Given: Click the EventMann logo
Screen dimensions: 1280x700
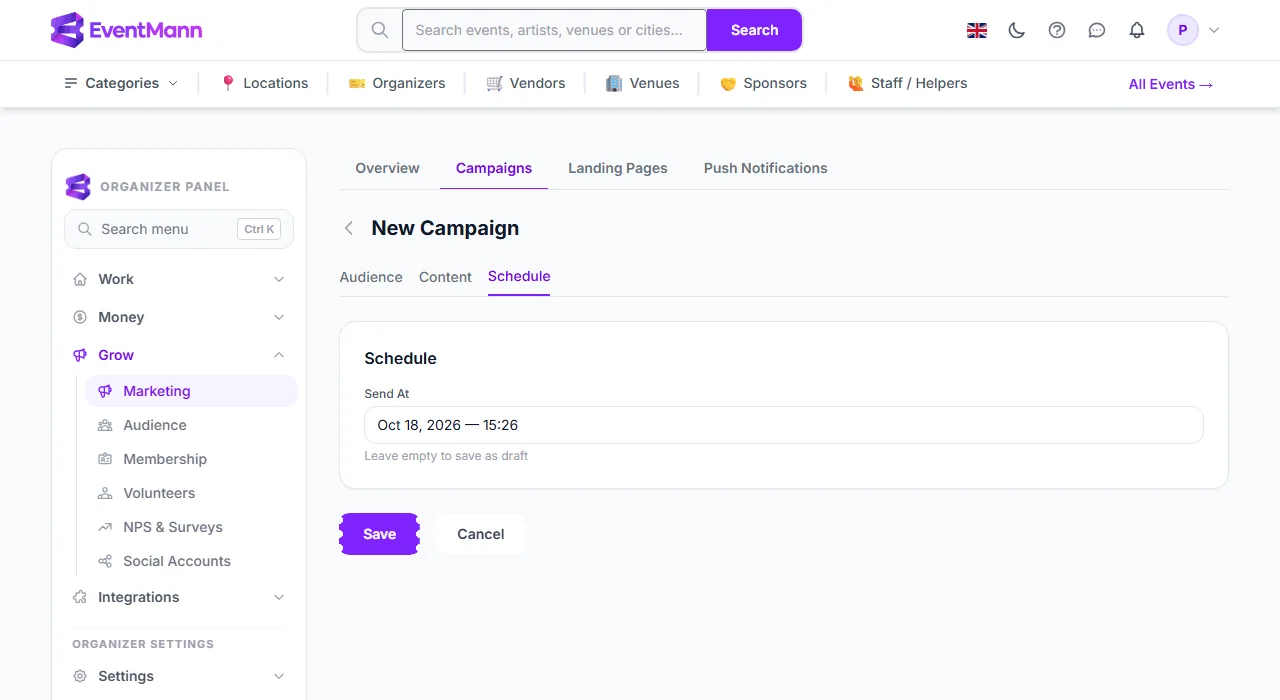Looking at the screenshot, I should point(127,30).
